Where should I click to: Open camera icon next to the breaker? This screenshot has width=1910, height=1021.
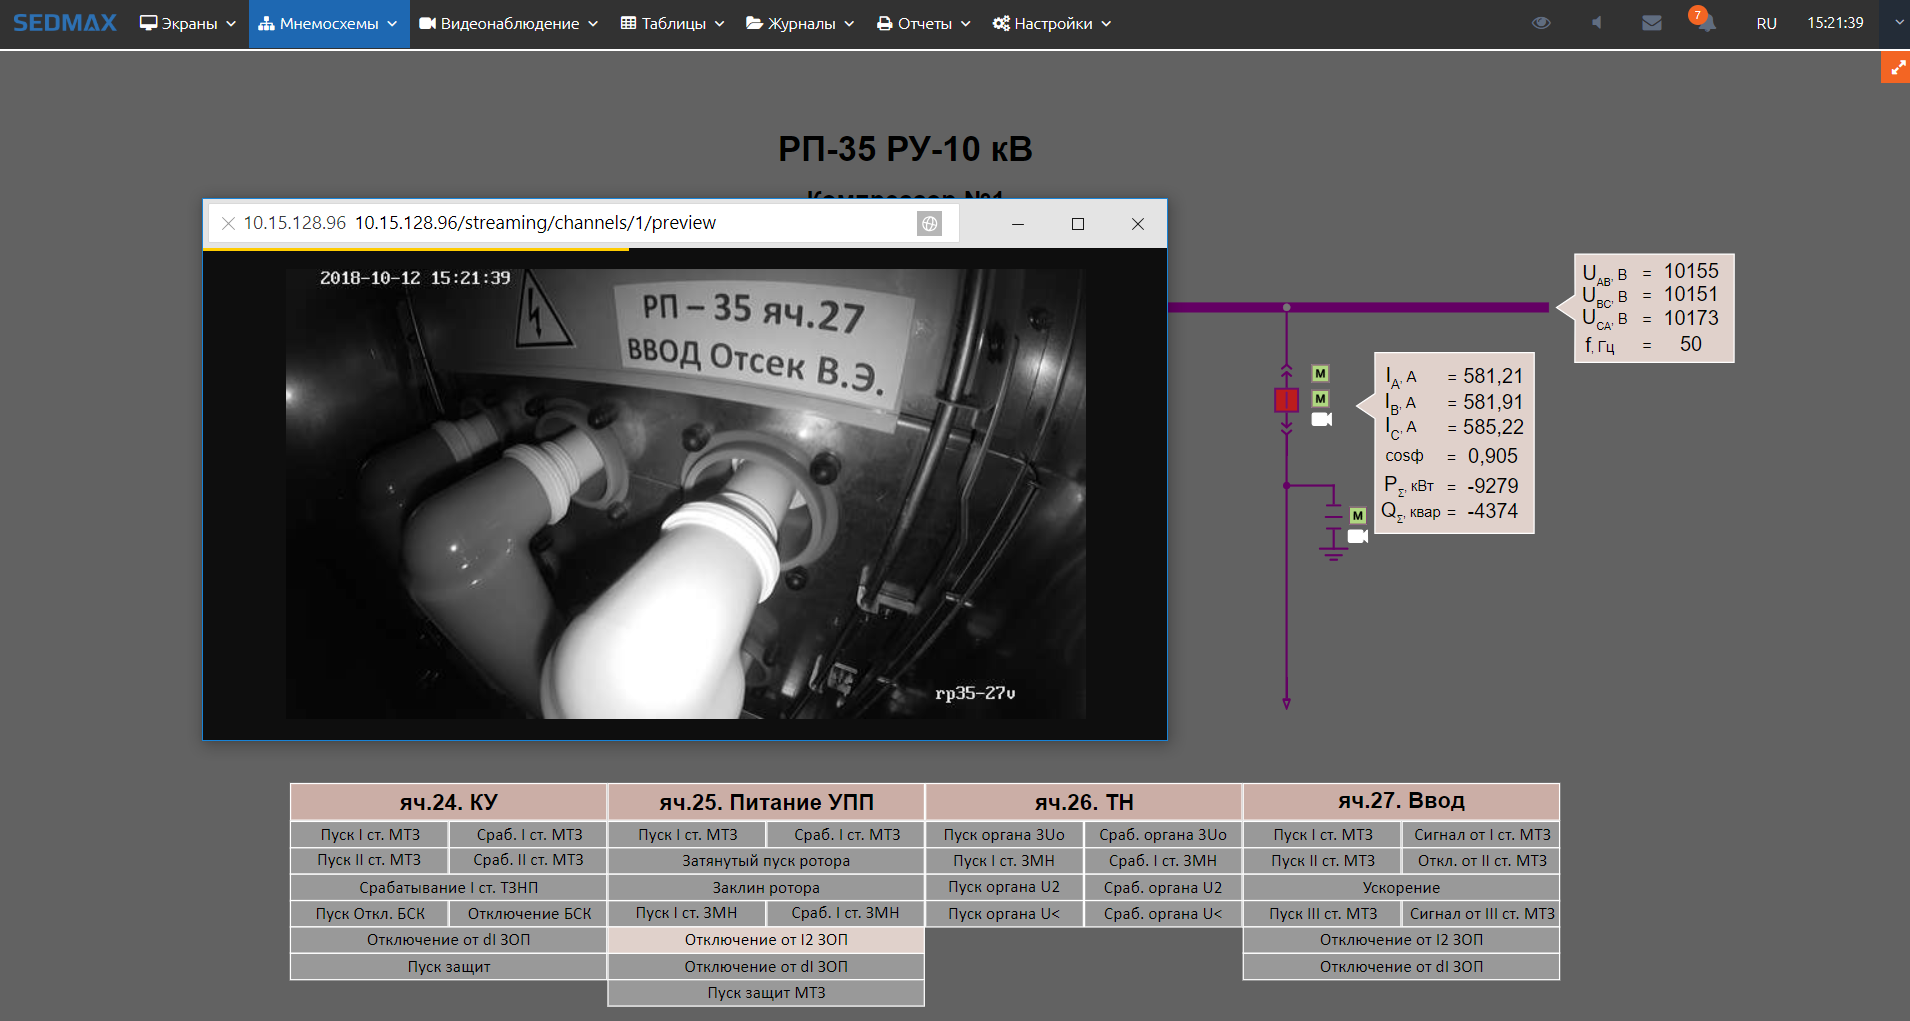1321,420
